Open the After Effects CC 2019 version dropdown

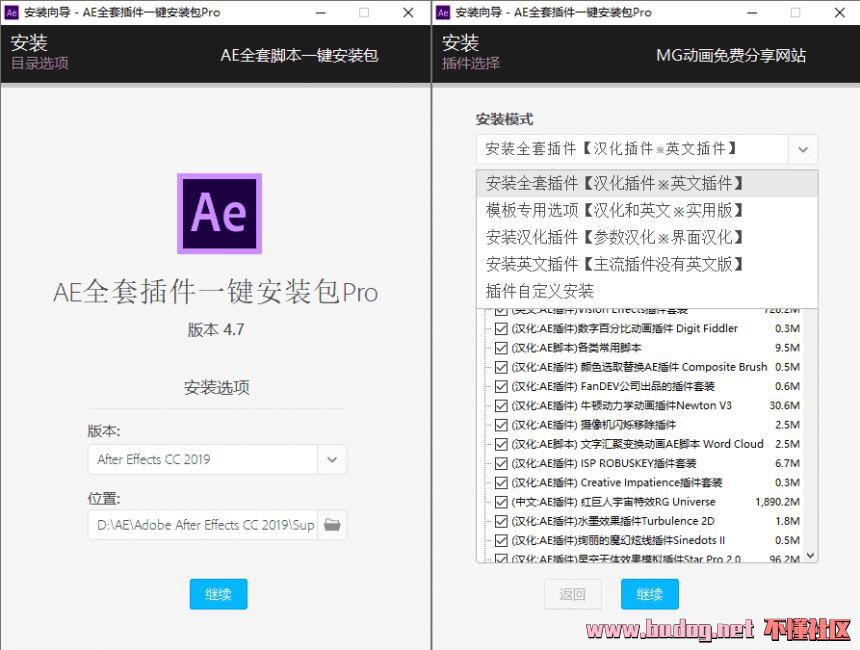point(332,460)
